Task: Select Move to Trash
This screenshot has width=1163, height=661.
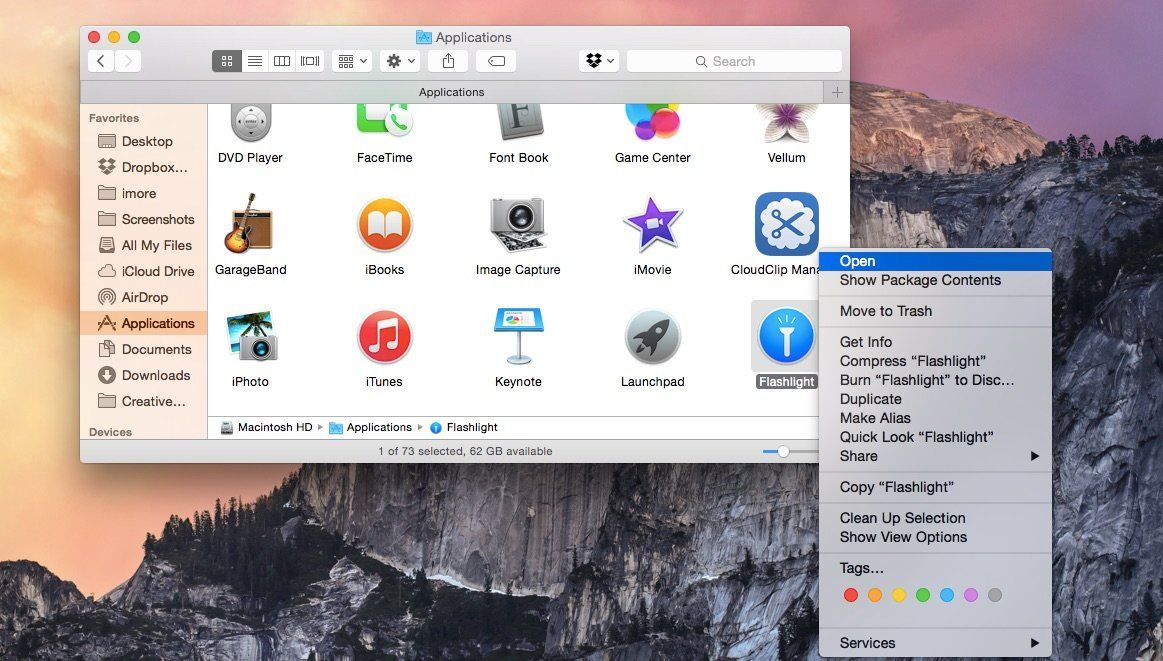Action: [x=885, y=311]
